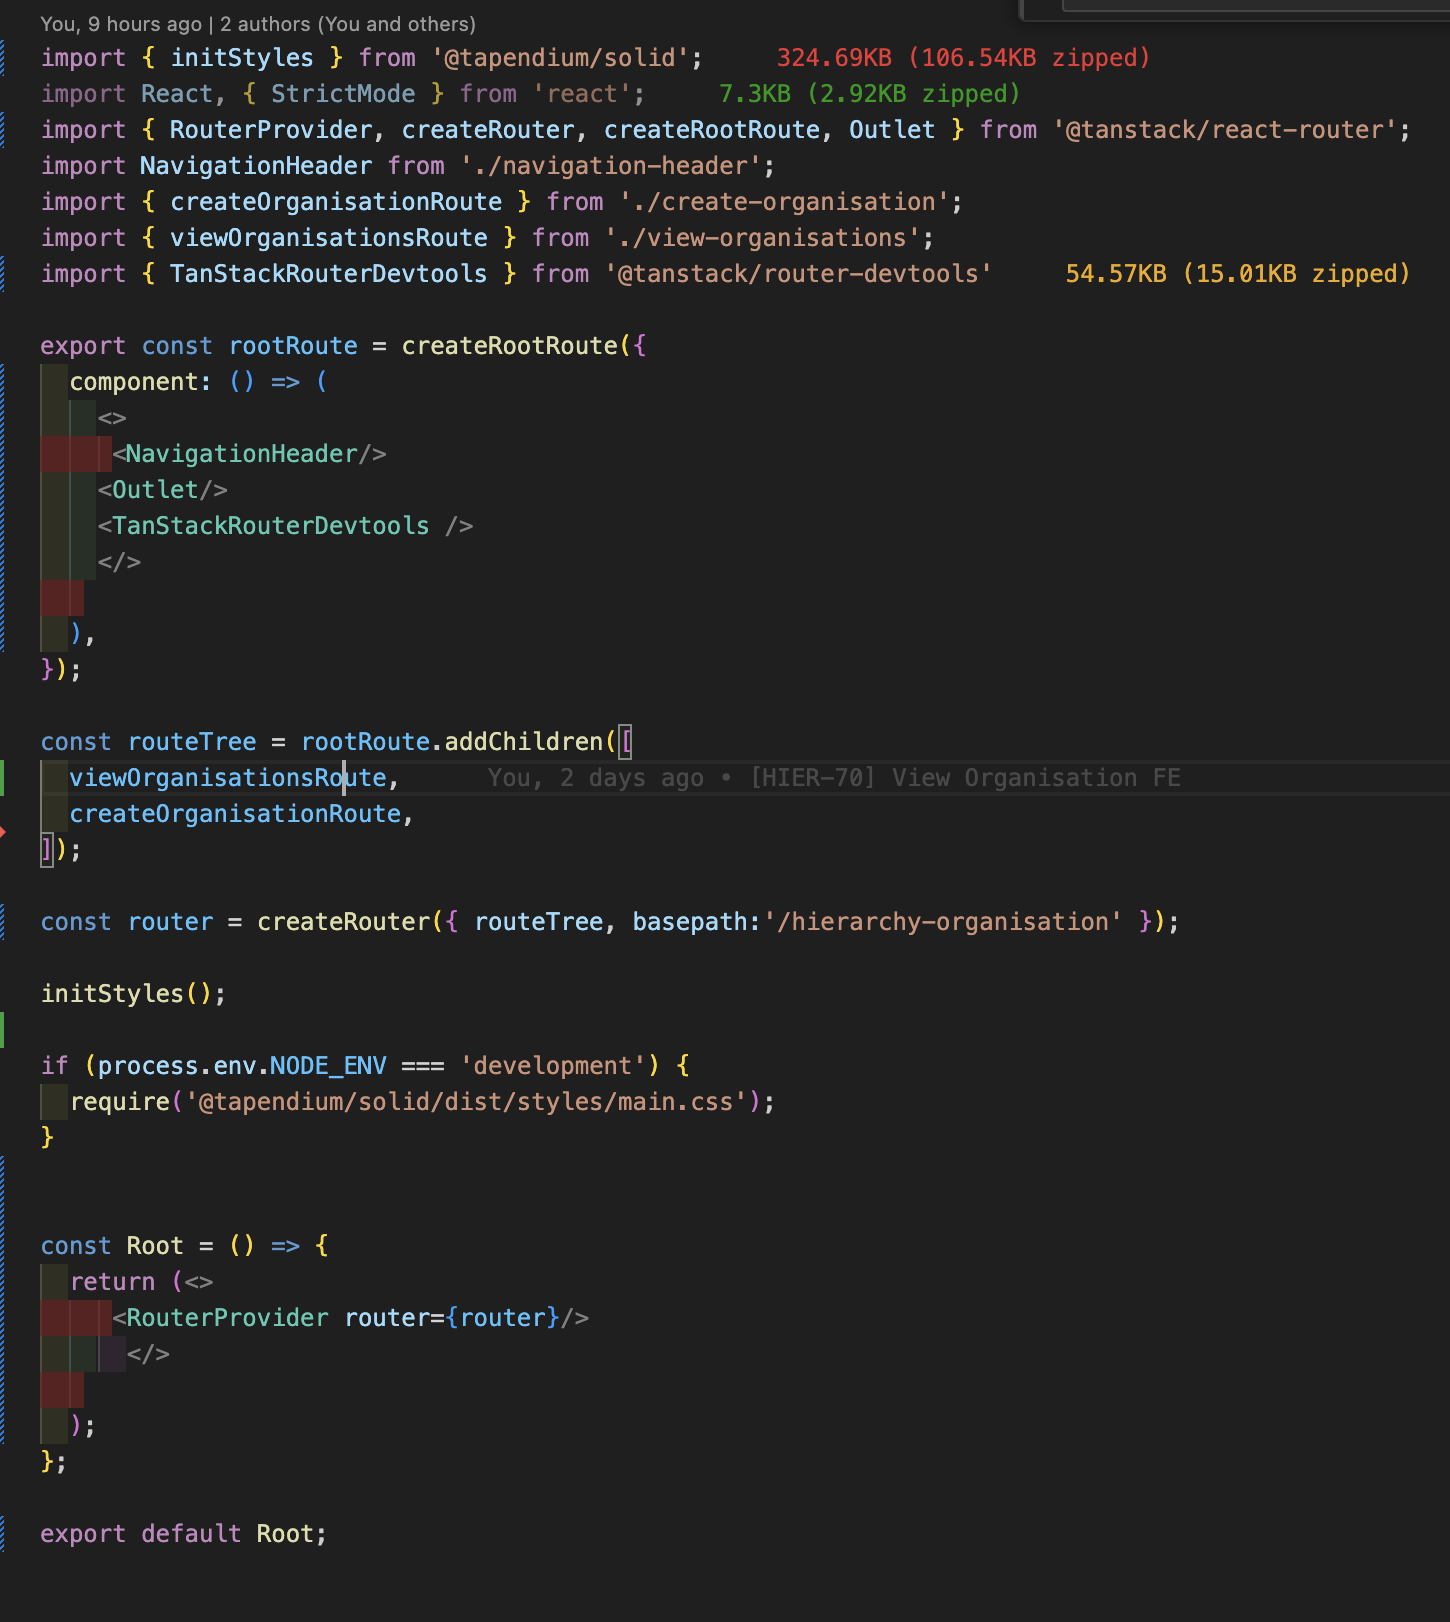The height and width of the screenshot is (1622, 1450).
Task: Click the basepath option key
Action: point(690,922)
